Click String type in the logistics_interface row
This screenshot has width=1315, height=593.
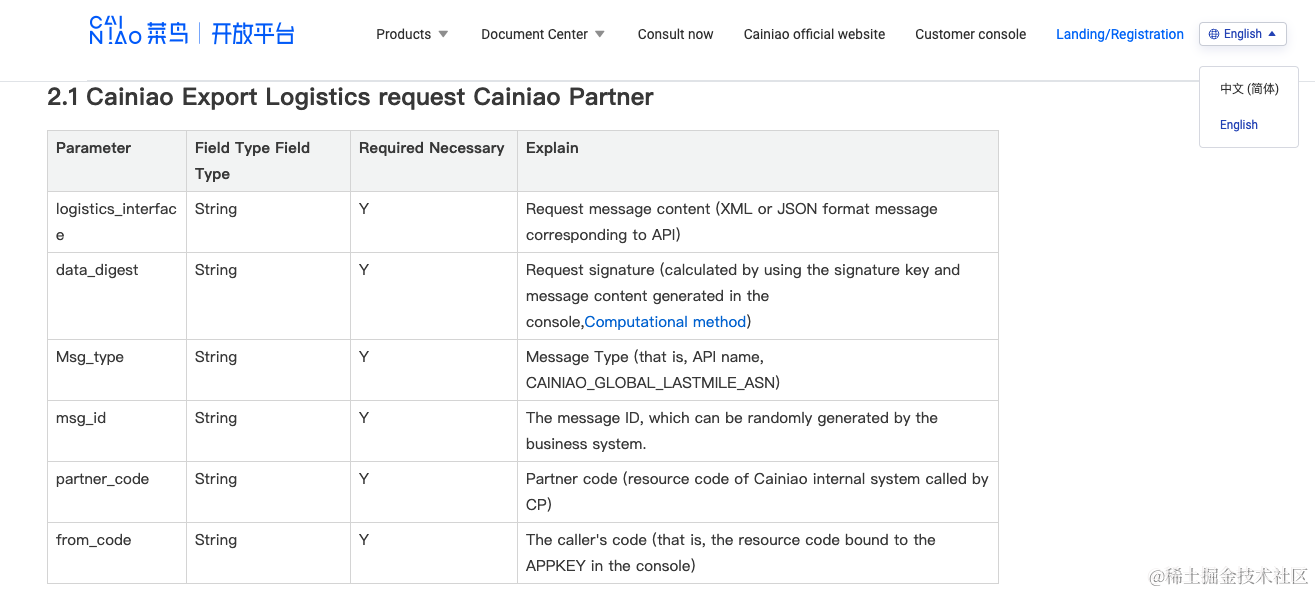coord(216,209)
